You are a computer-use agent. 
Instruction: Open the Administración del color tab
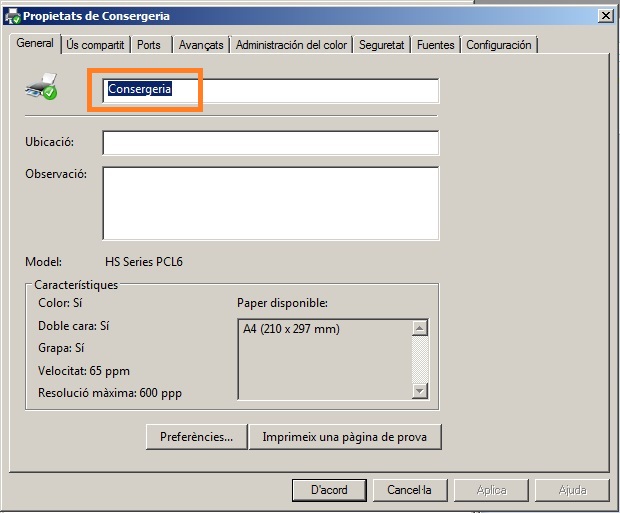coord(291,45)
